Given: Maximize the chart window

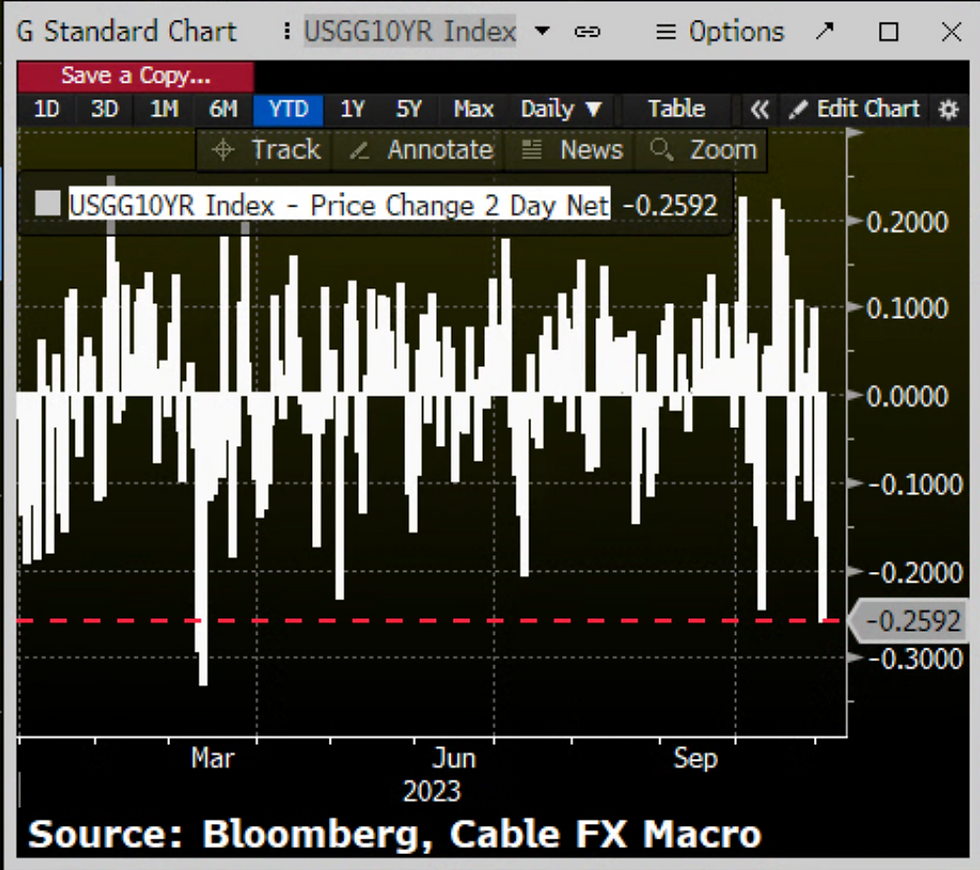Looking at the screenshot, I should (889, 32).
